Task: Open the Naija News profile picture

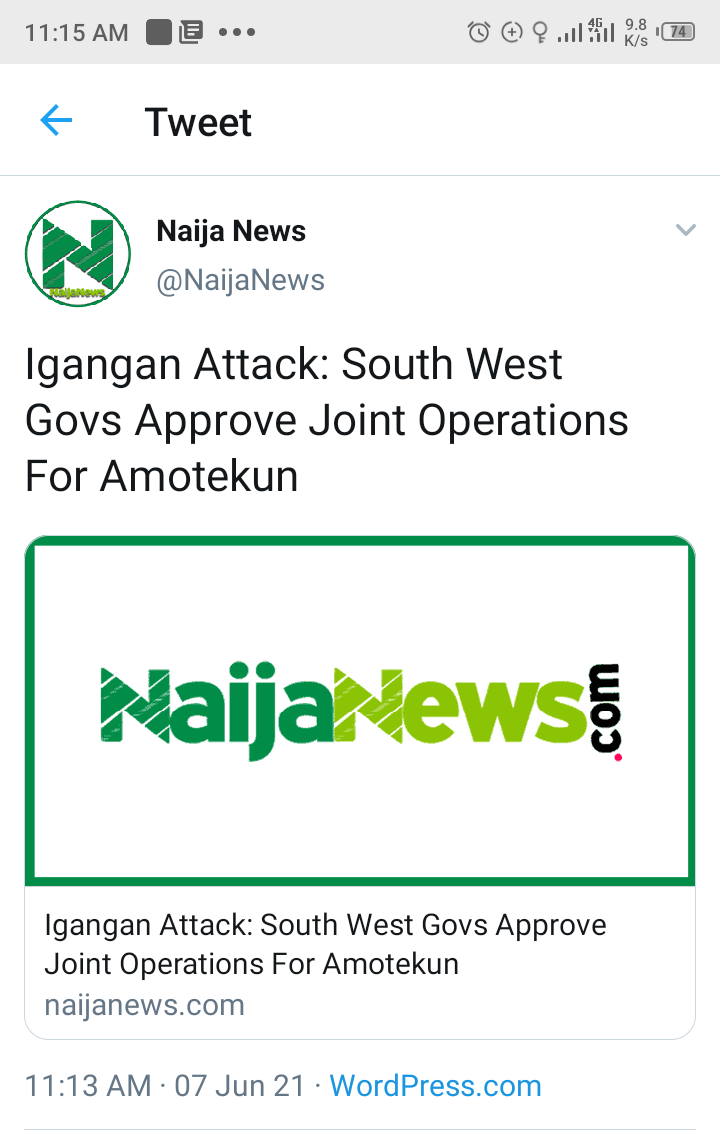Action: (78, 254)
